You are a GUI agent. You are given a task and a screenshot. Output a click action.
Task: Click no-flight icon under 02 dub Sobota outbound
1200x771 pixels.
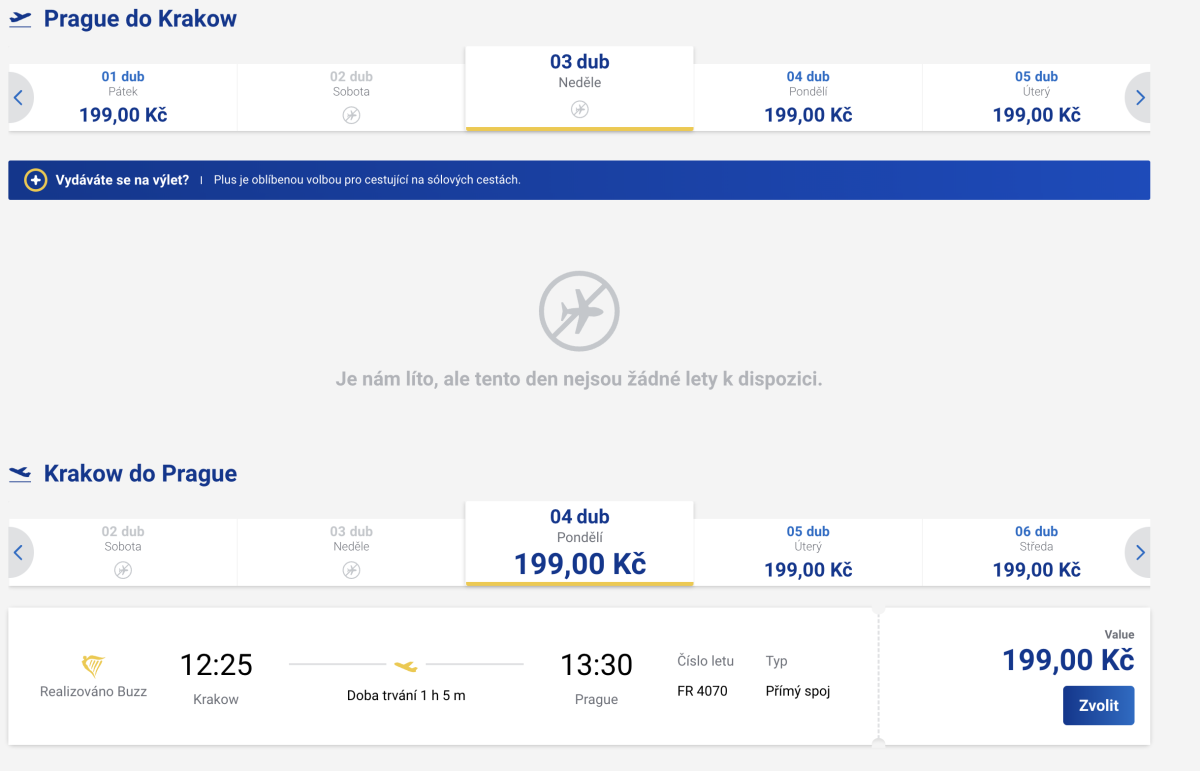point(351,115)
